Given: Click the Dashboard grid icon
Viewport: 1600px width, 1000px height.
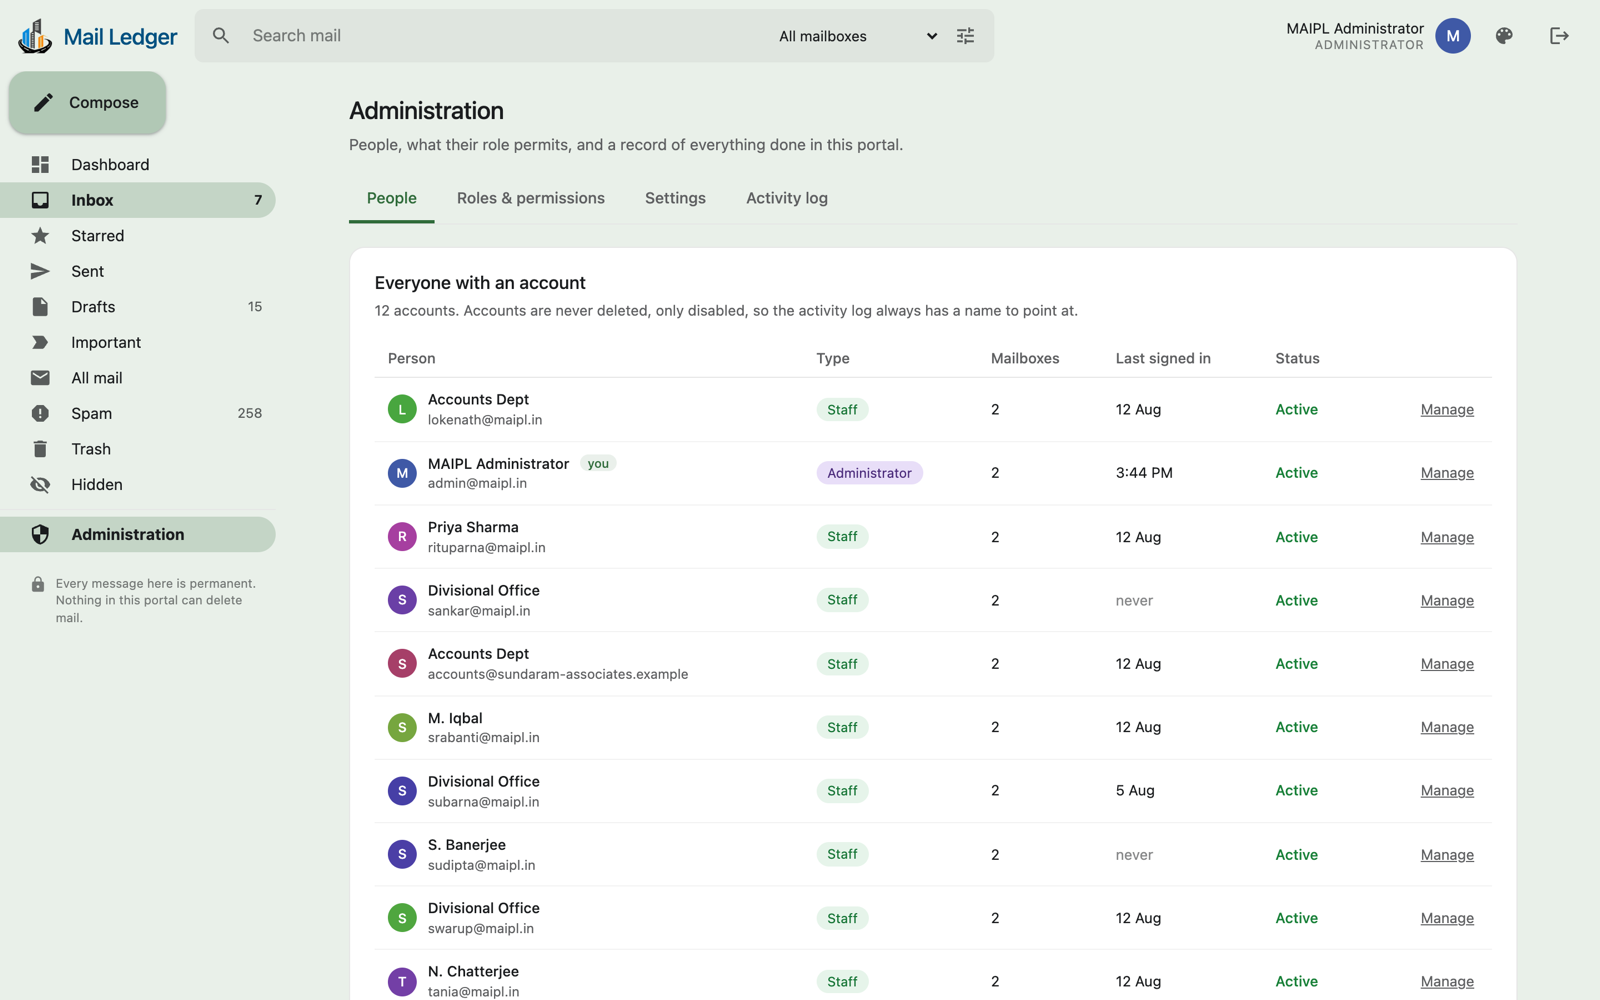Looking at the screenshot, I should (x=40, y=164).
